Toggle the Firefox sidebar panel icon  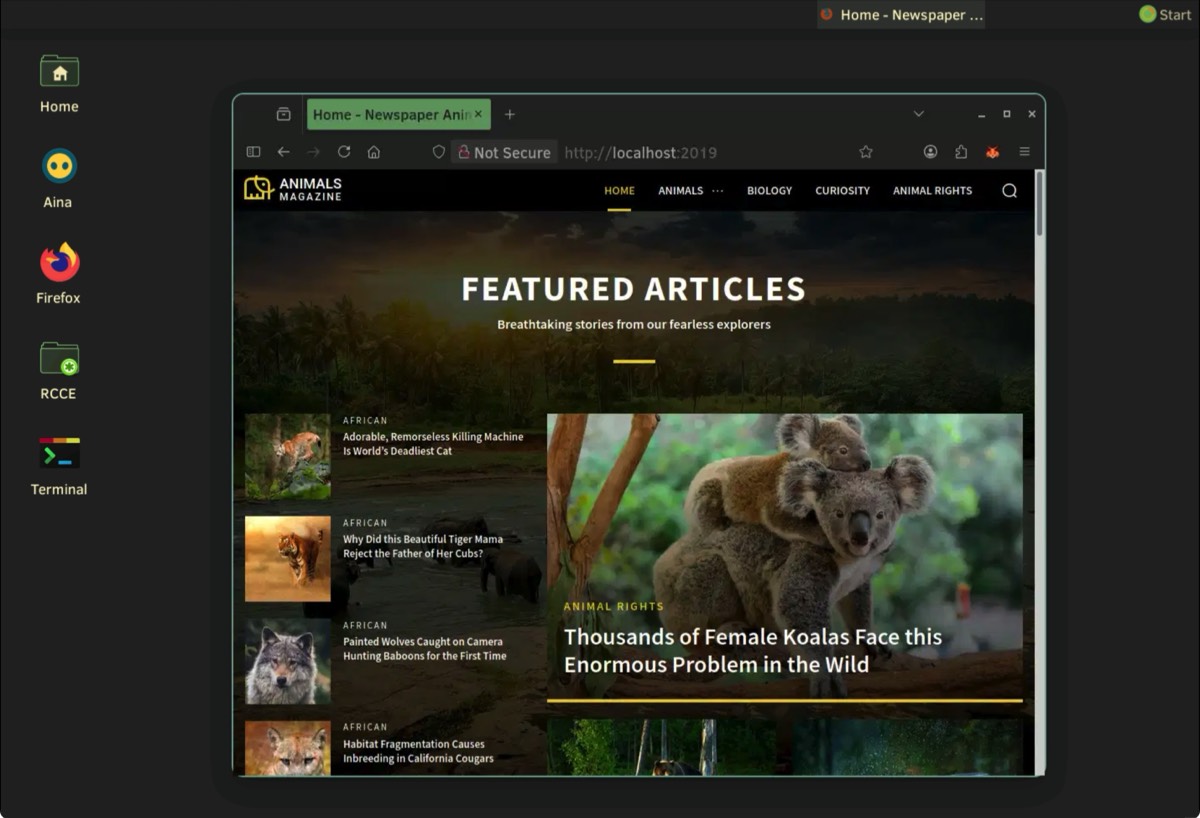[x=253, y=152]
